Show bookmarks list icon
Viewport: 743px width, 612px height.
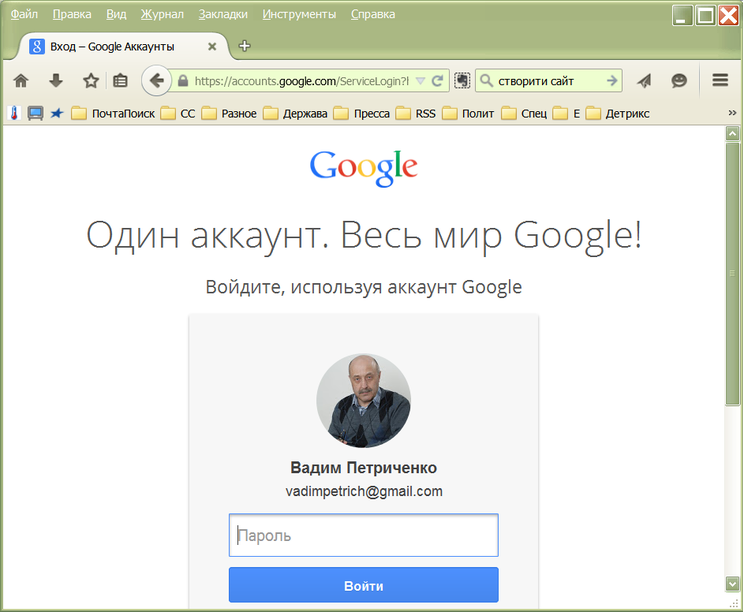(x=120, y=81)
